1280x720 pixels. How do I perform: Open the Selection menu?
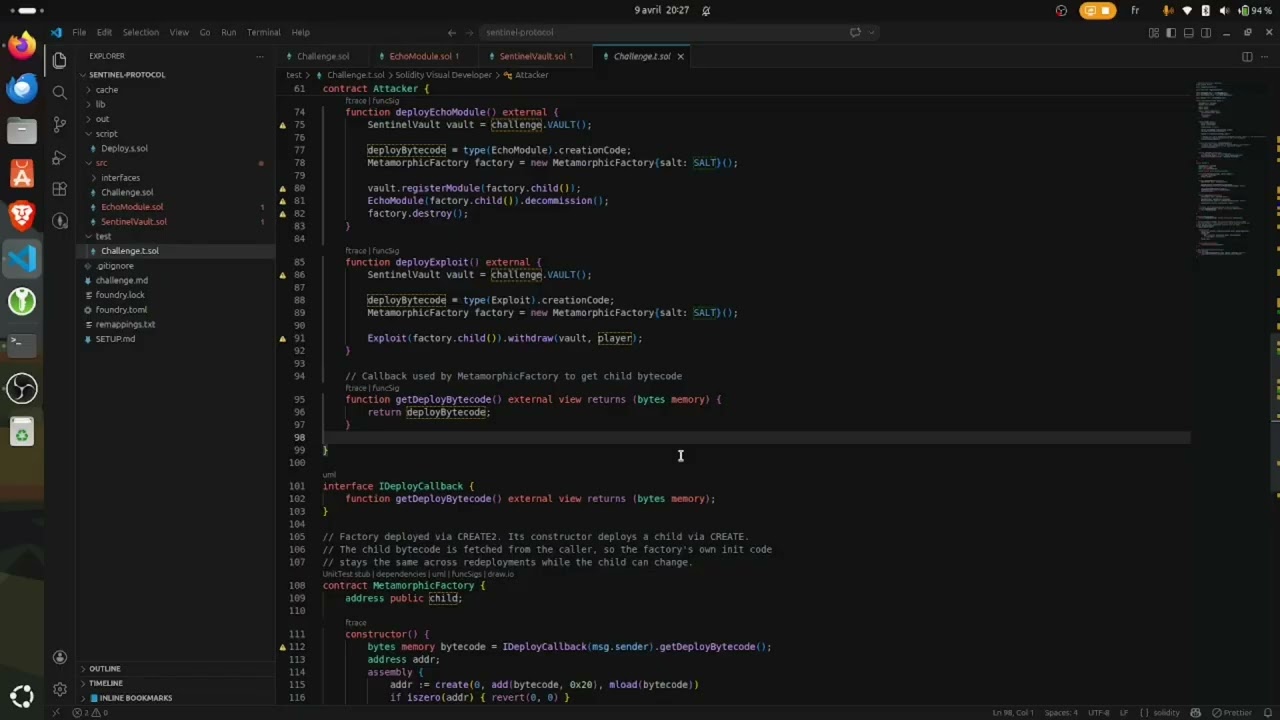pos(141,32)
